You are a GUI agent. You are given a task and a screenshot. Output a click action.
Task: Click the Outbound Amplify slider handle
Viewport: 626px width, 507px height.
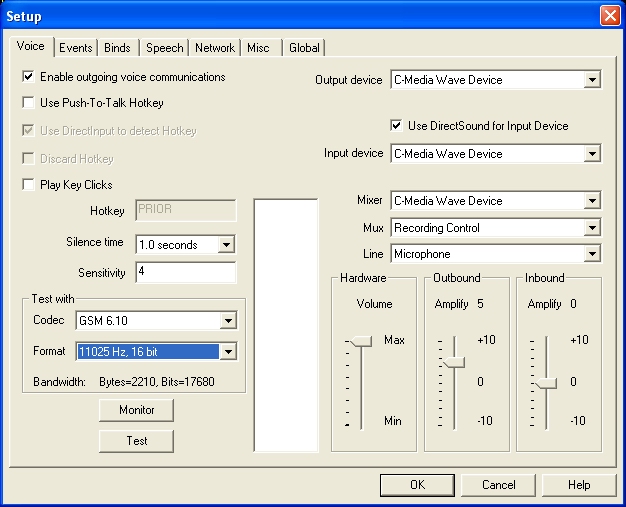tap(453, 361)
